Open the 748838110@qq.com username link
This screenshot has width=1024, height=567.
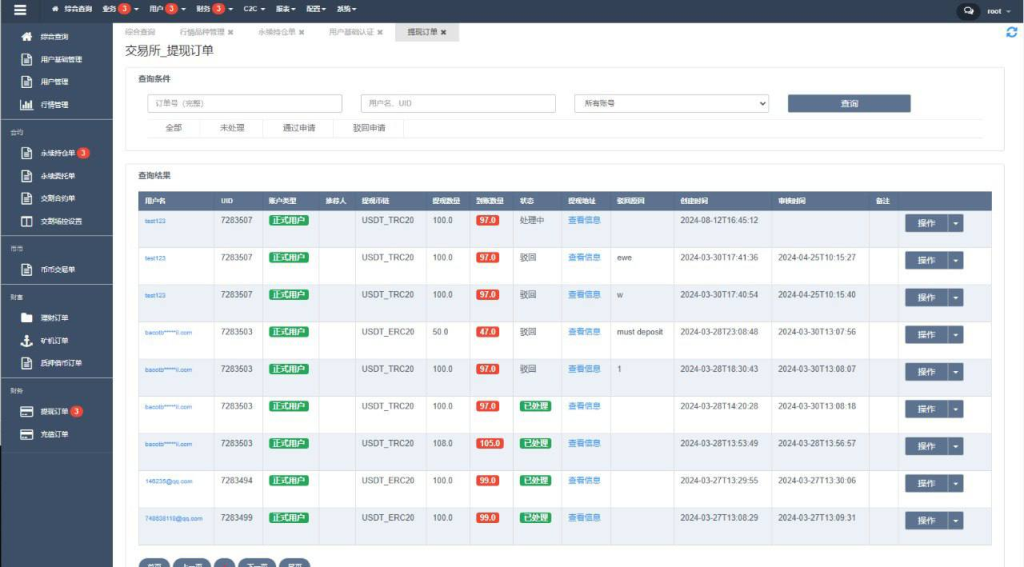[174, 518]
